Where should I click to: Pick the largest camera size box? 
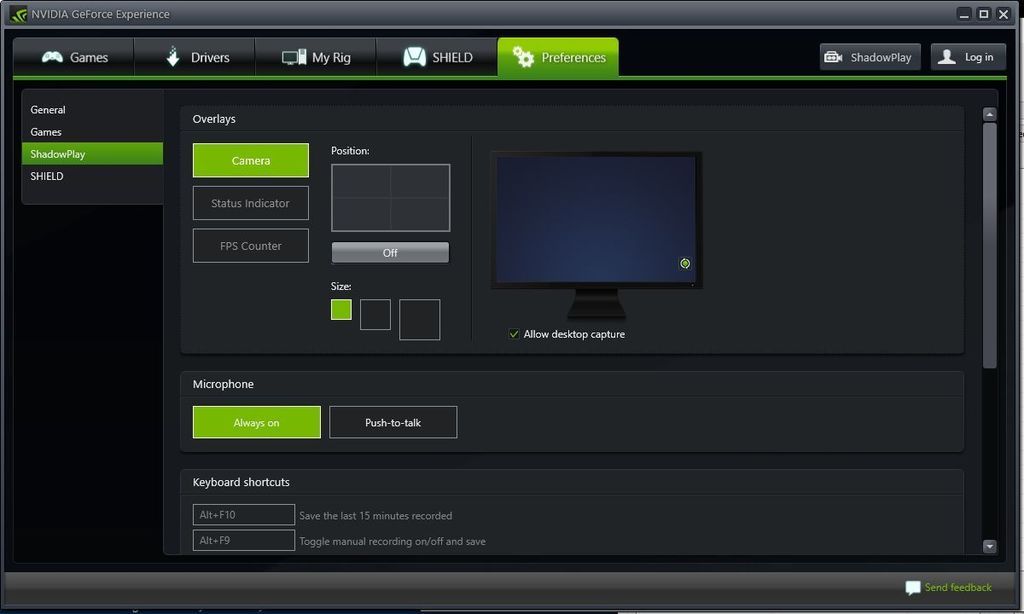coord(420,319)
